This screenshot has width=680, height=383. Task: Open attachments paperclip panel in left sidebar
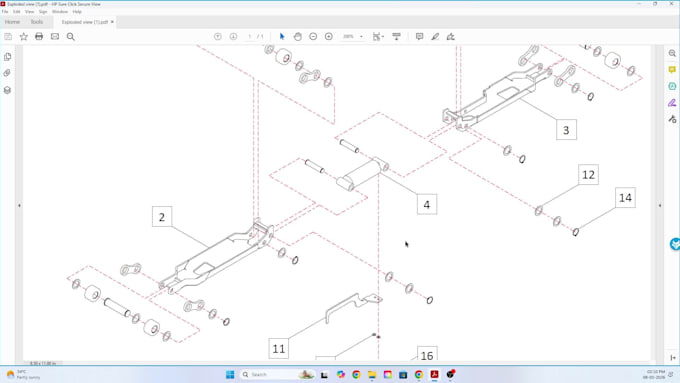coord(7,73)
